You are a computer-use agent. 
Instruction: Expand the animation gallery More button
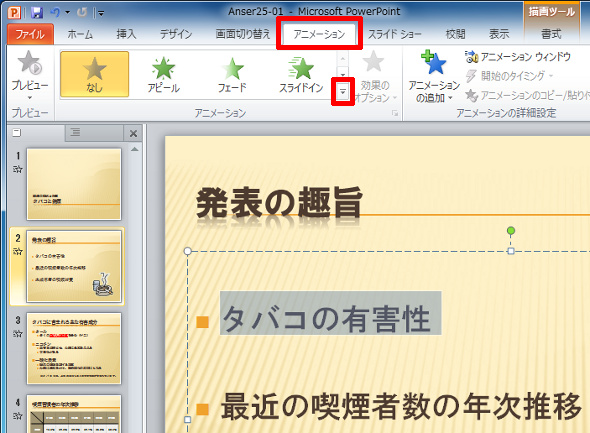(x=343, y=91)
